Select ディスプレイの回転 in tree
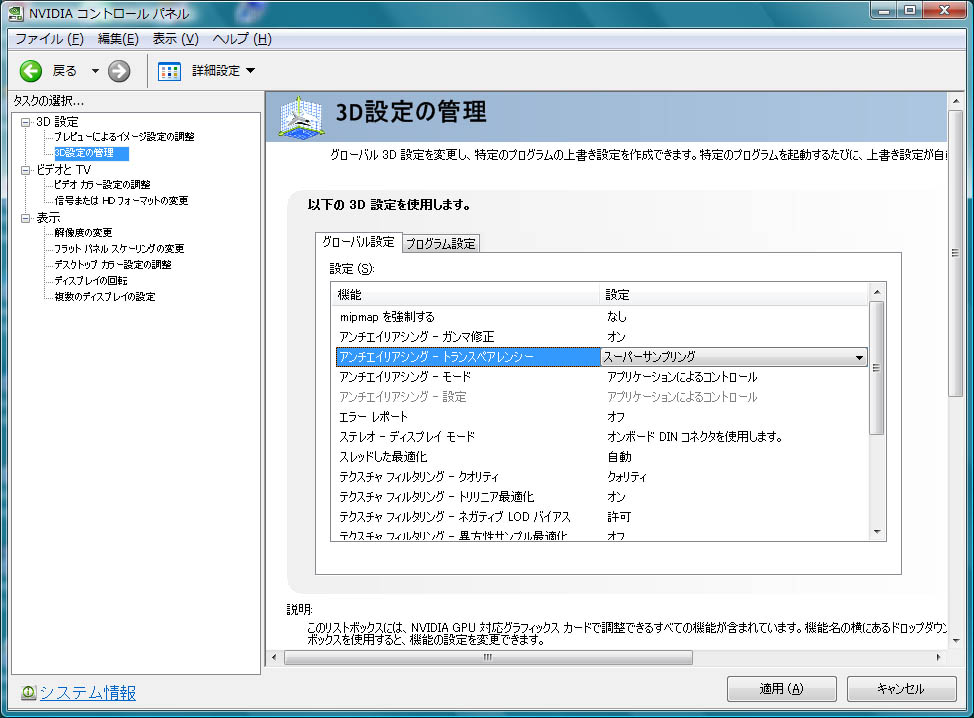 [91, 281]
